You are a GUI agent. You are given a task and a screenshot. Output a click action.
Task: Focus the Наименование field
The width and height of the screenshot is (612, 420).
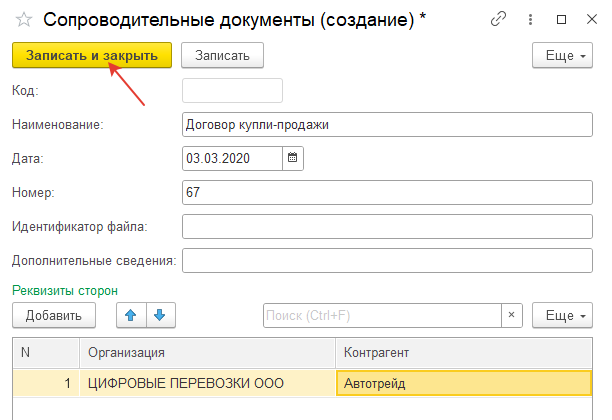387,125
